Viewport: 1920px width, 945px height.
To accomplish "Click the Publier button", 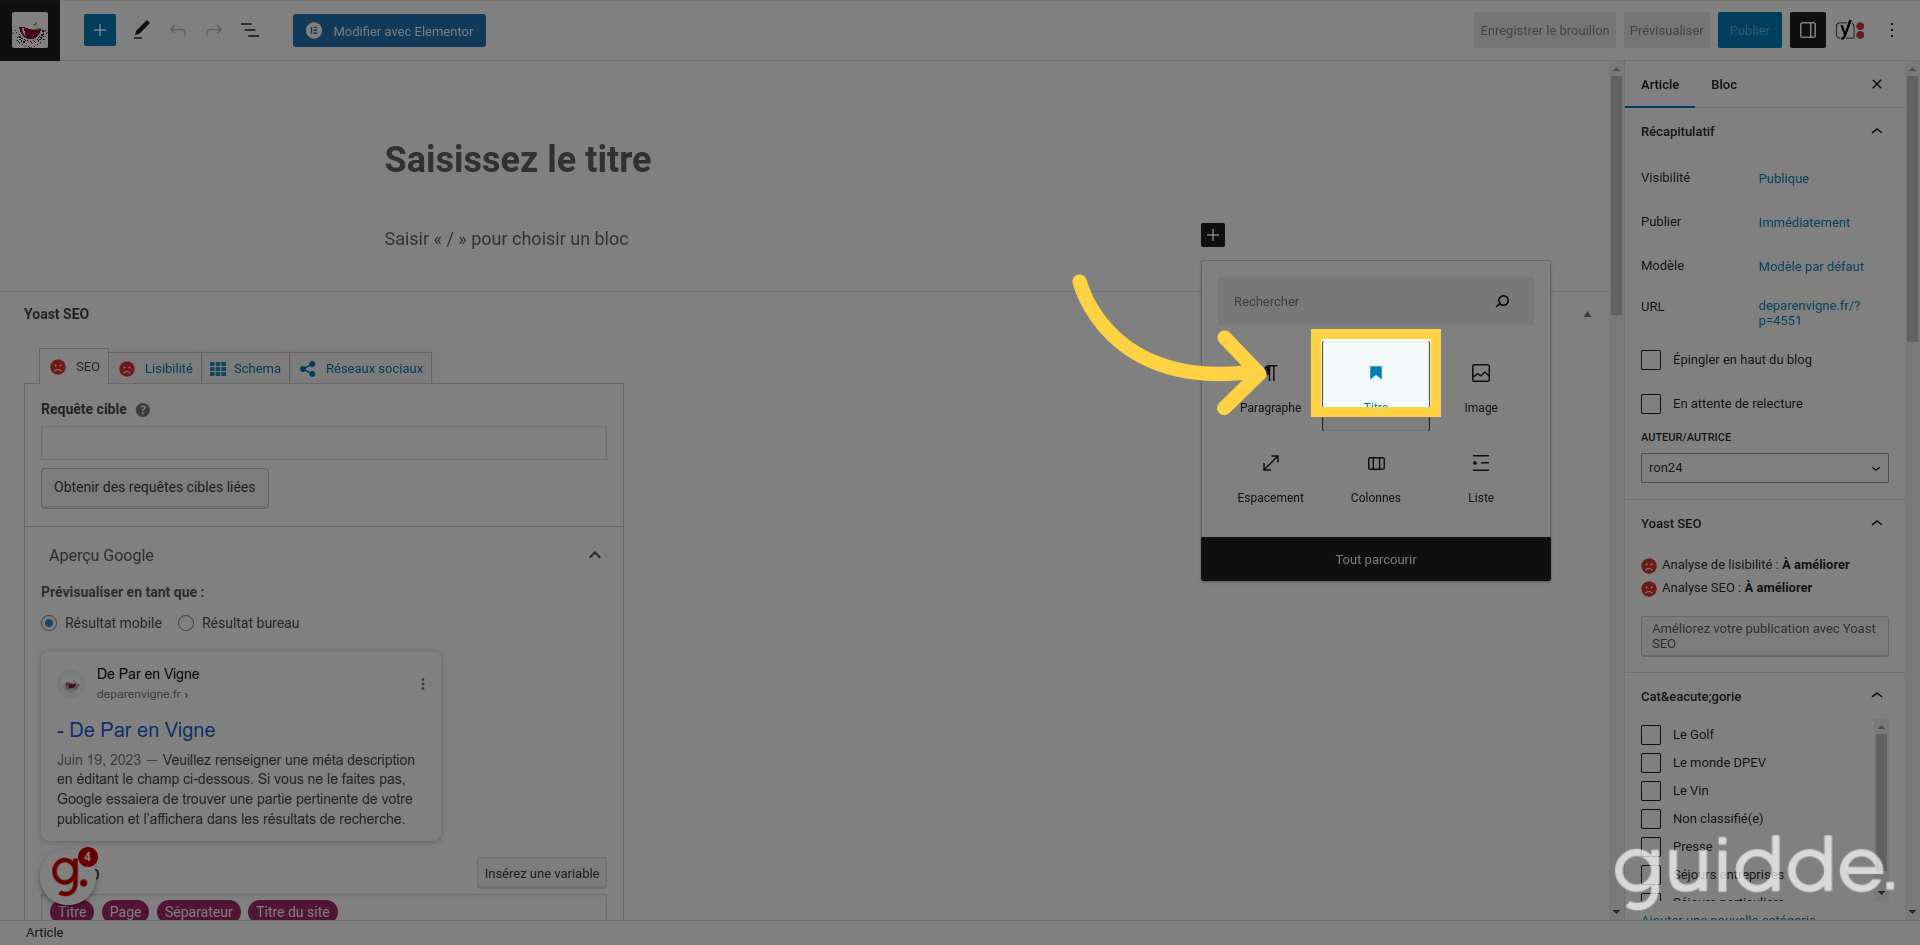I will [x=1750, y=30].
